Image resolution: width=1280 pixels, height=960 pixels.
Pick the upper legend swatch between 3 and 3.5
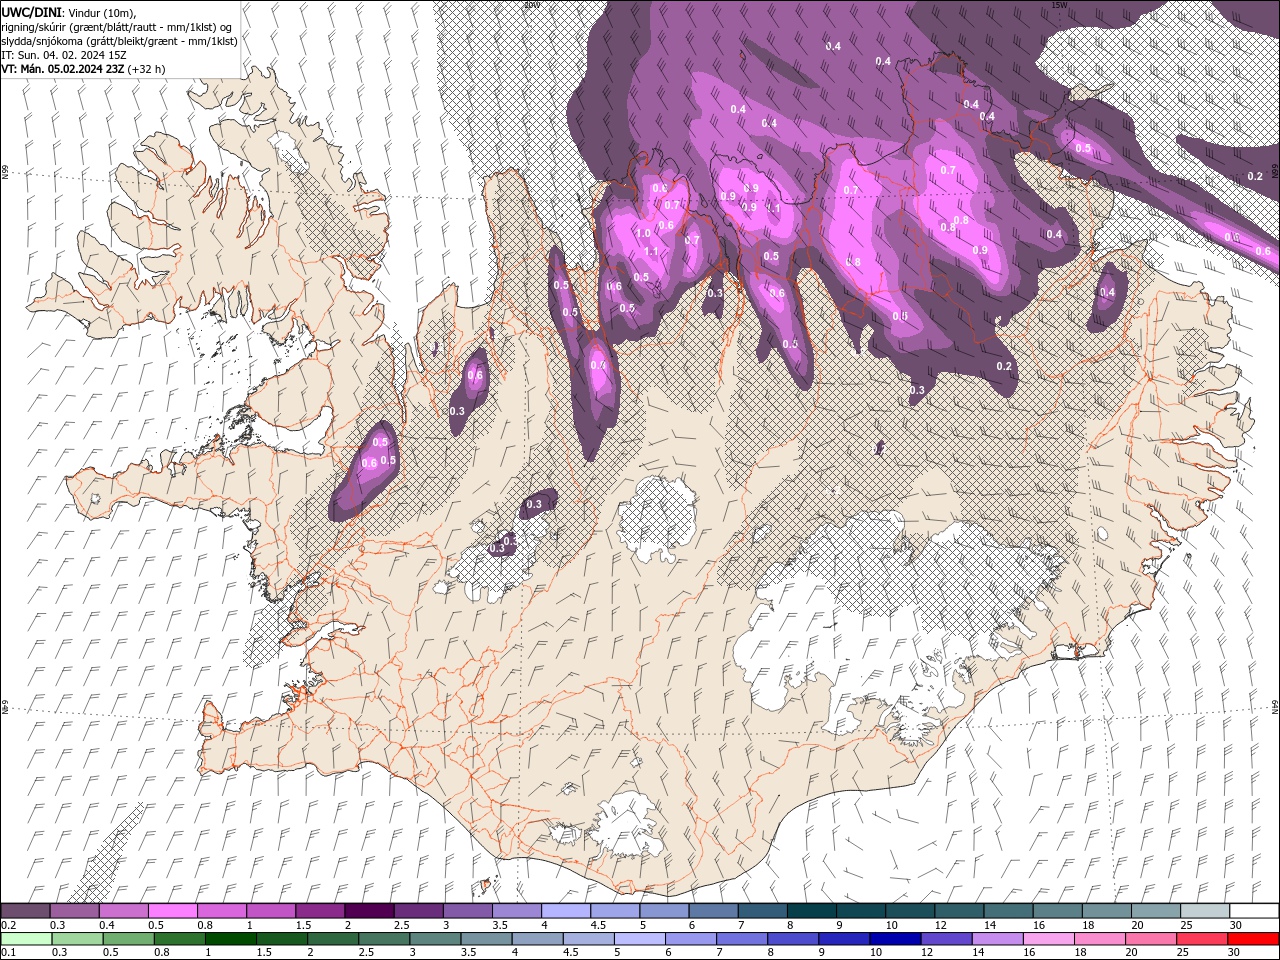[x=467, y=911]
